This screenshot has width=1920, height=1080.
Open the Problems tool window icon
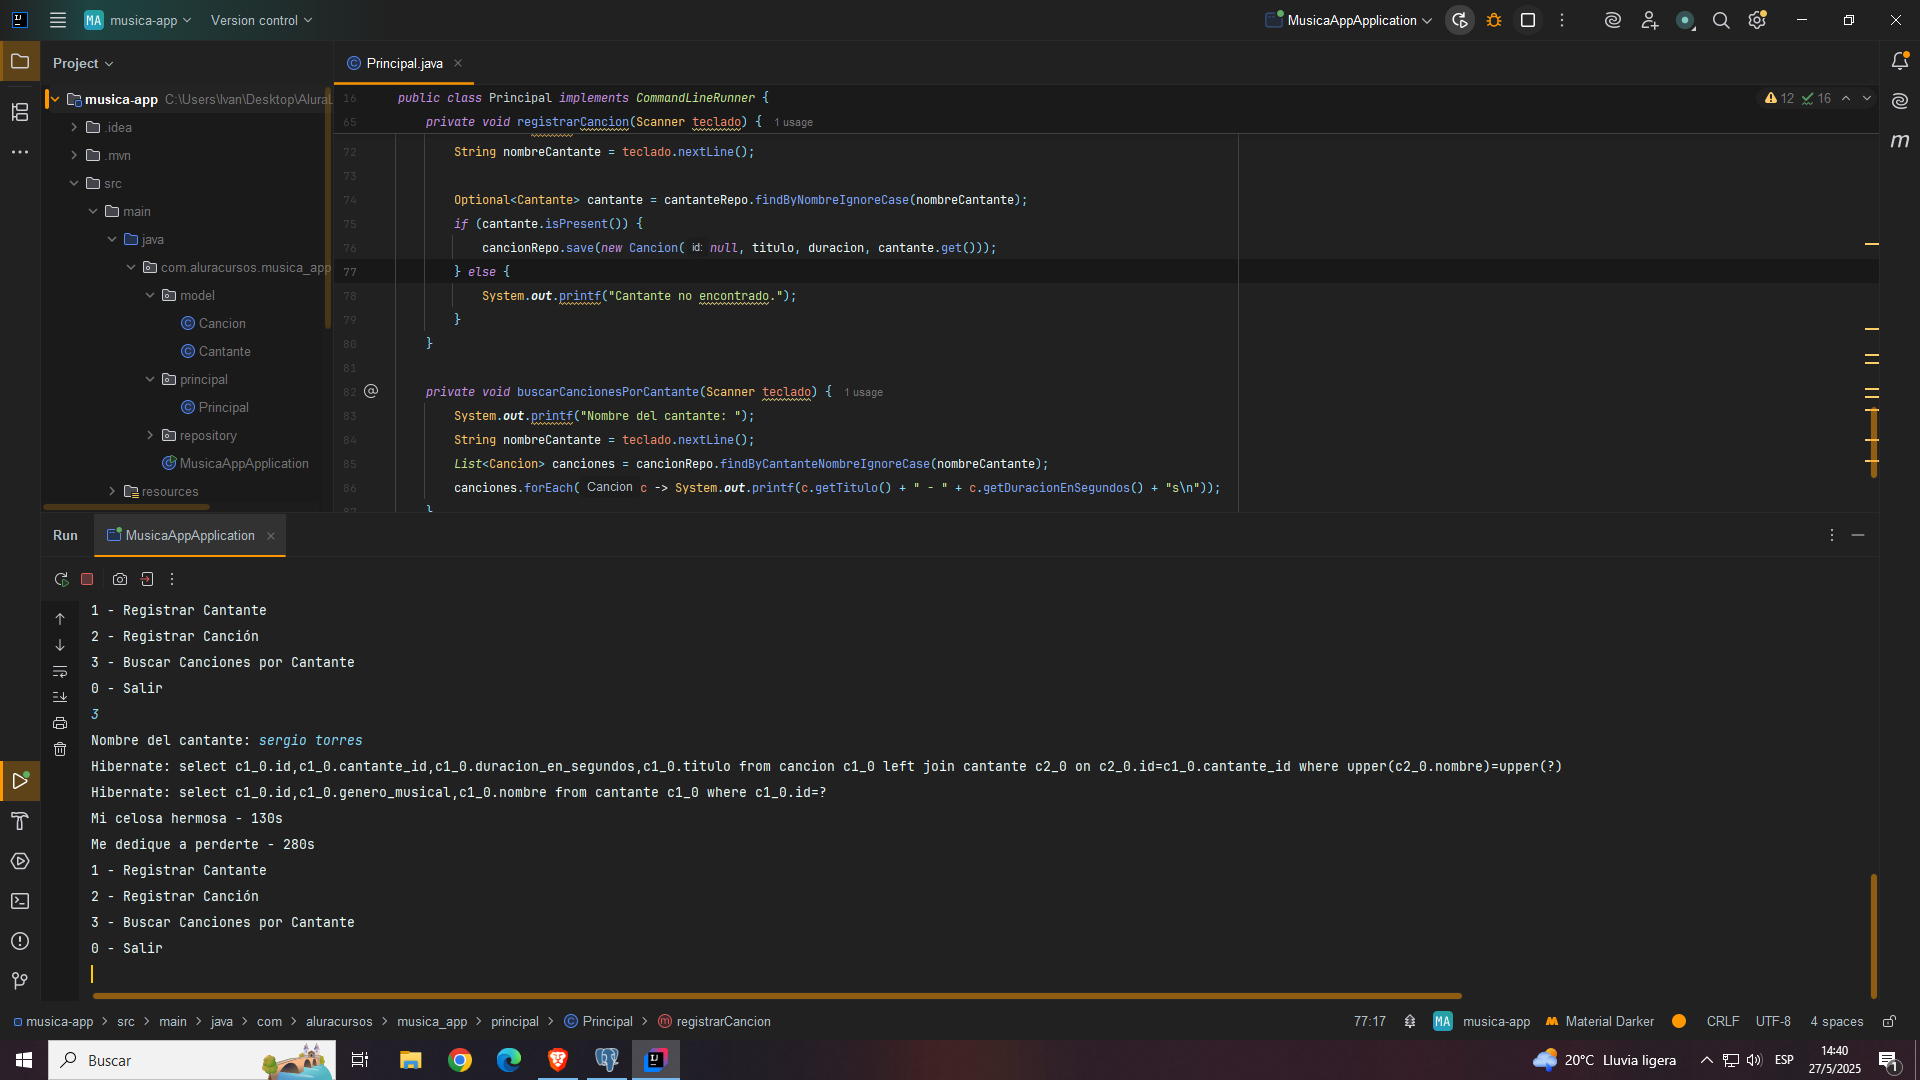pos(20,941)
